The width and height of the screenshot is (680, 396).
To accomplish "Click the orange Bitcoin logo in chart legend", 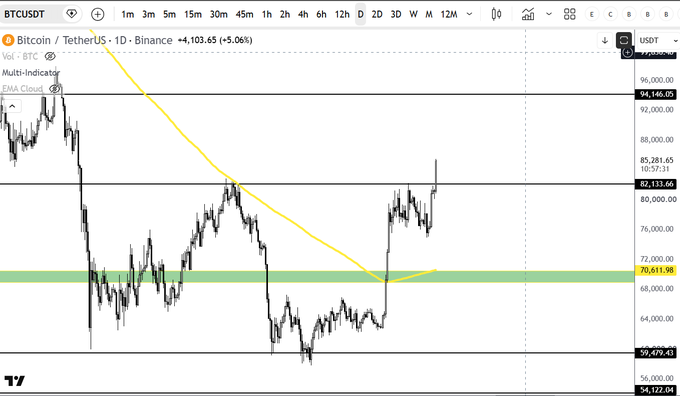I will (8, 40).
